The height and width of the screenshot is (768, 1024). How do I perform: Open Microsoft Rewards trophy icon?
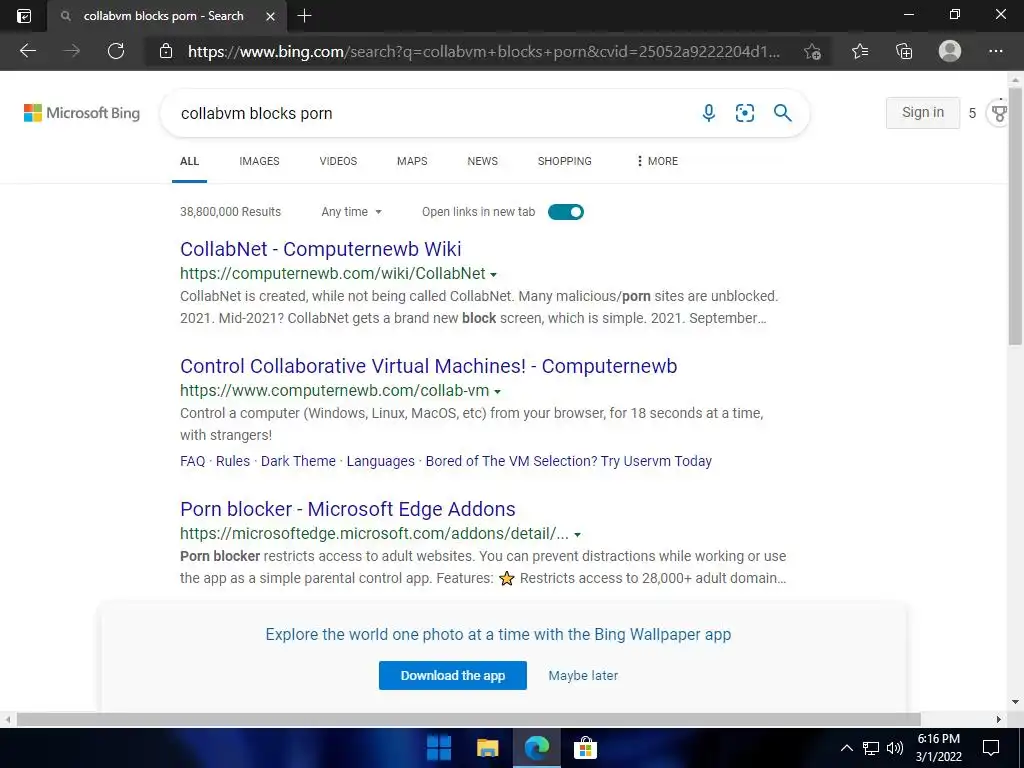tap(999, 113)
